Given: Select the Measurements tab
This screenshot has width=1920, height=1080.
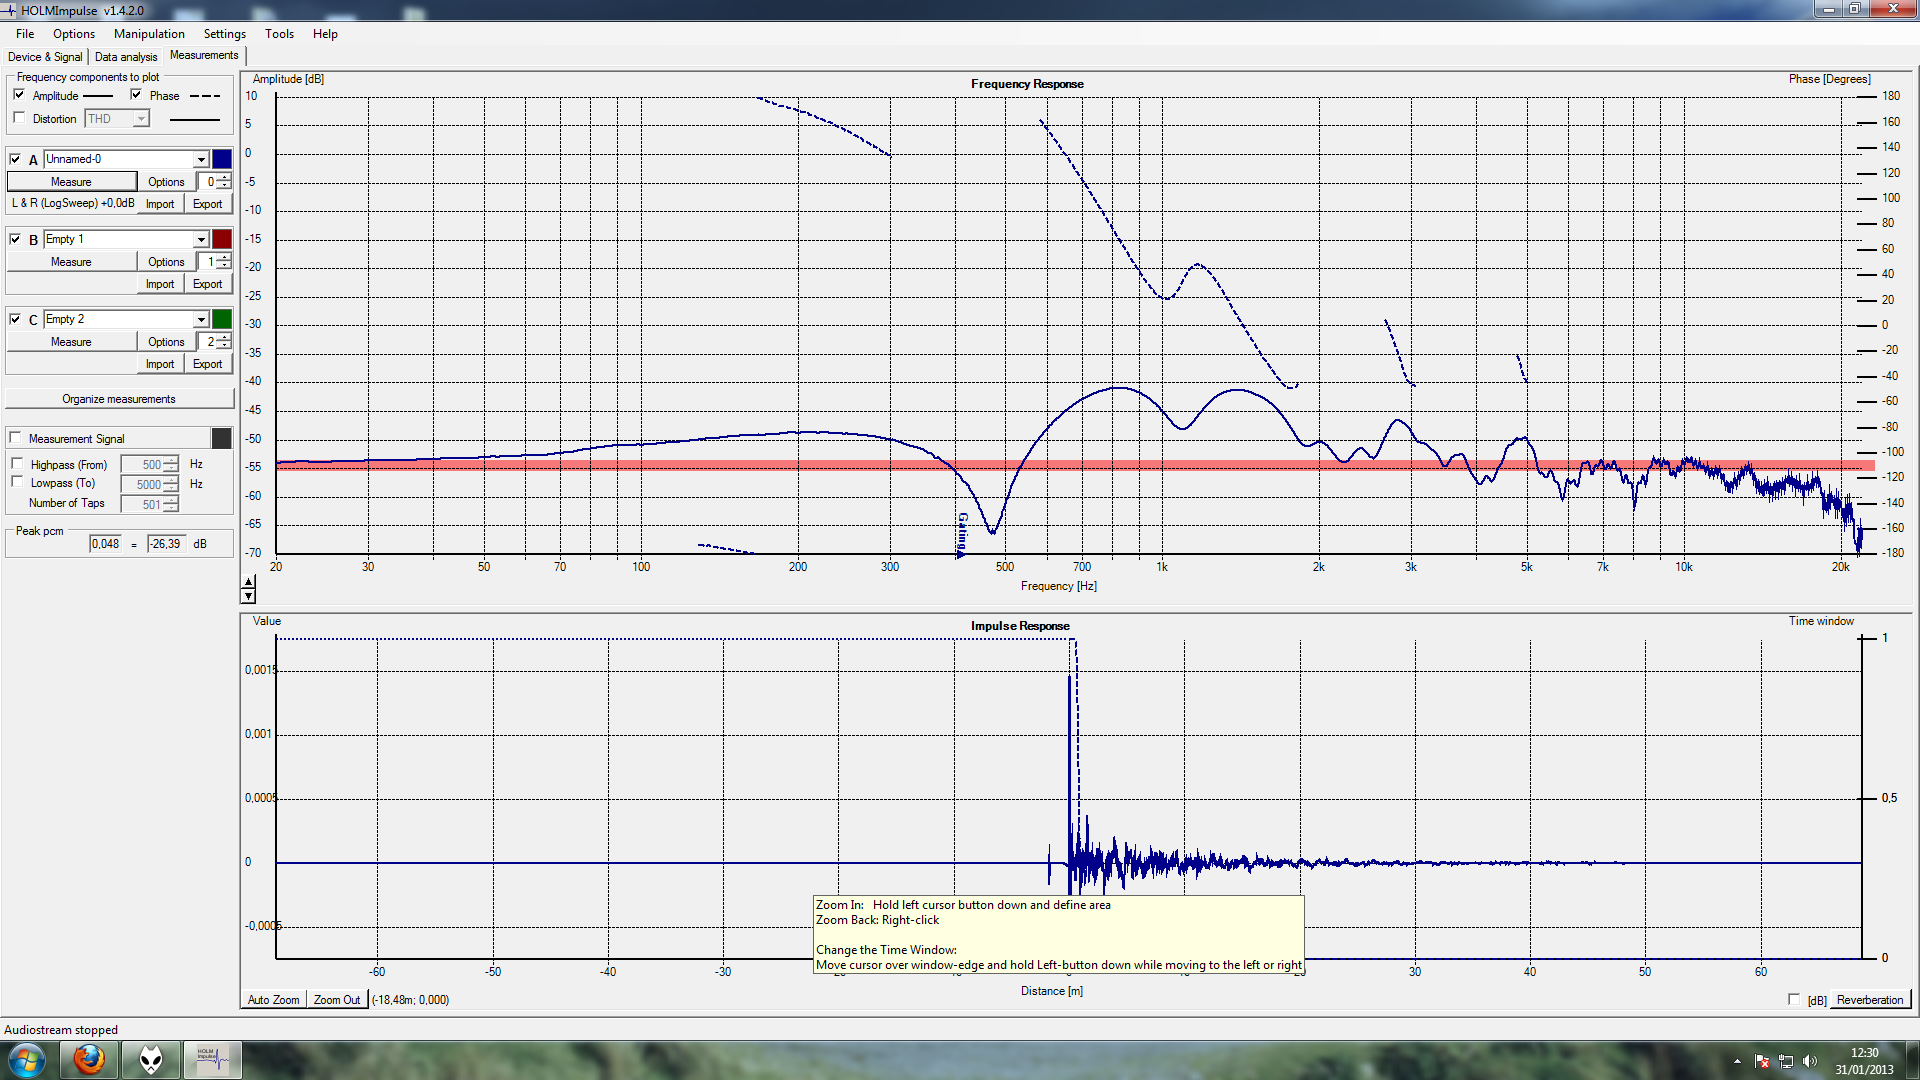Looking at the screenshot, I should click(204, 55).
